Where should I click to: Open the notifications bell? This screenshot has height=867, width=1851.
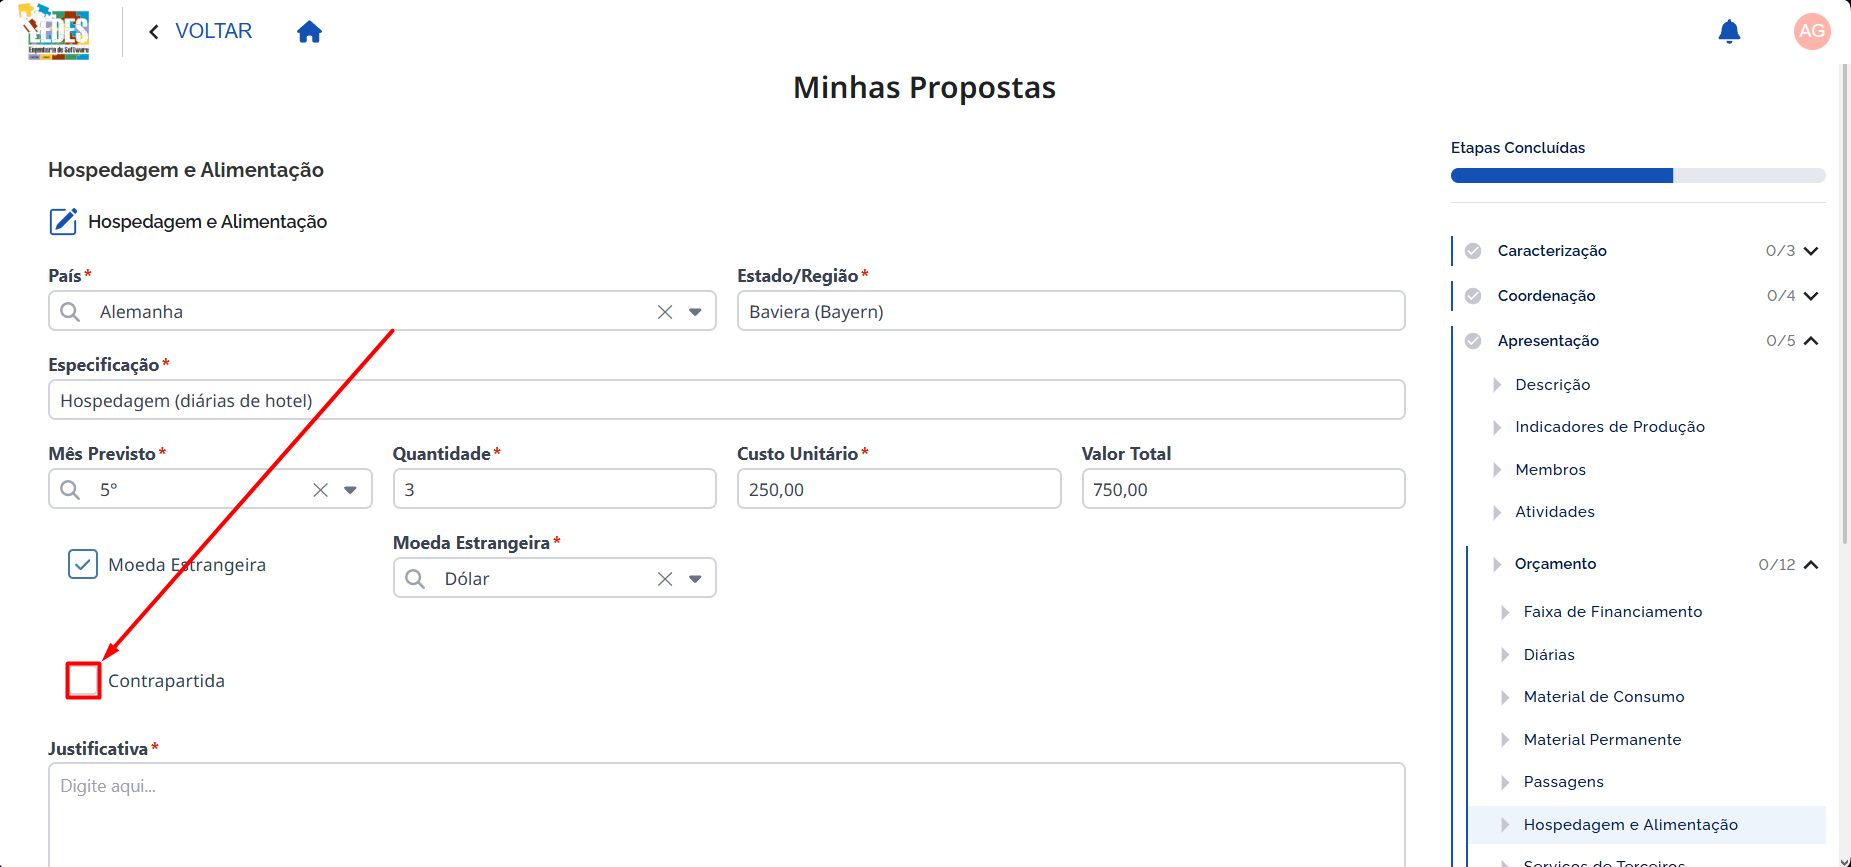click(x=1729, y=32)
